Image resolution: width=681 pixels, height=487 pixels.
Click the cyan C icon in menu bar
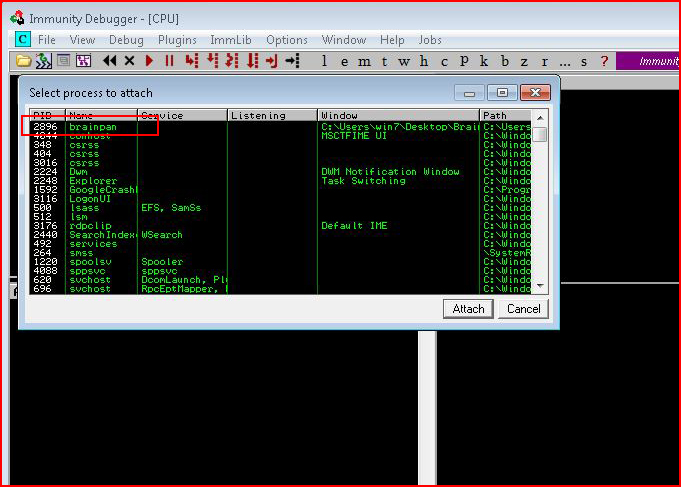point(23,40)
